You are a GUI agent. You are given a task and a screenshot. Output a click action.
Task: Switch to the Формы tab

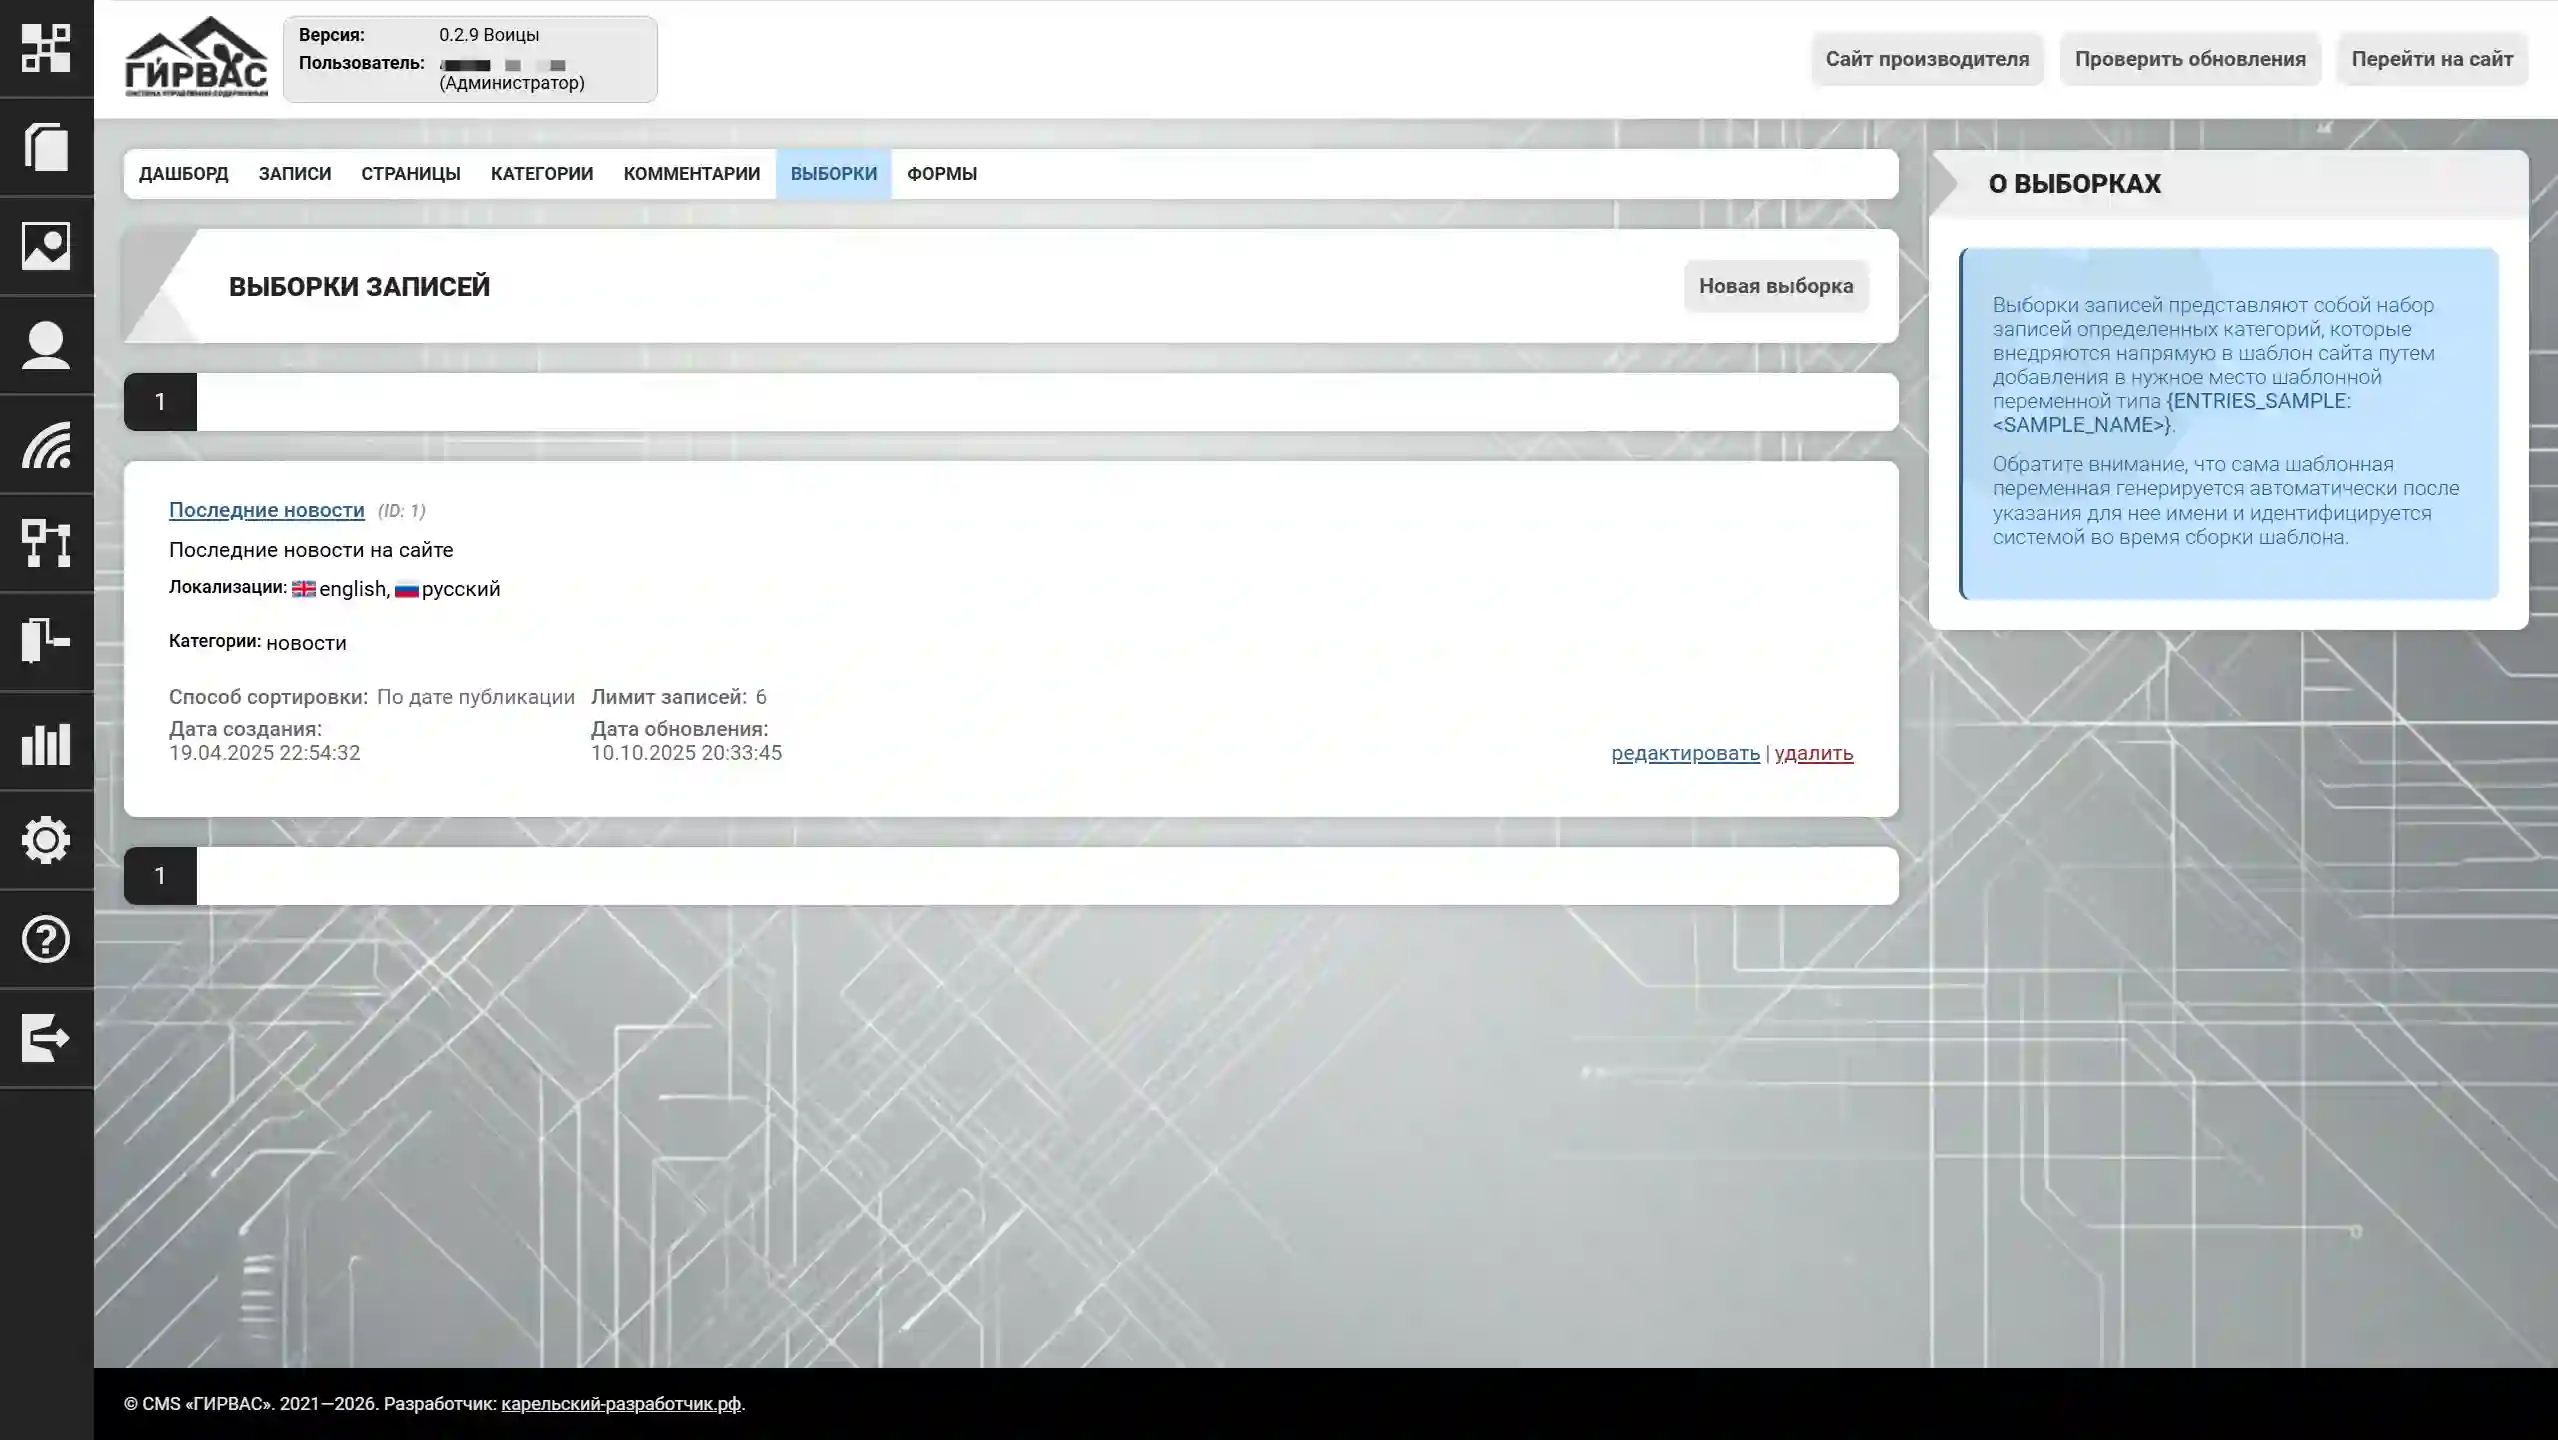click(941, 174)
